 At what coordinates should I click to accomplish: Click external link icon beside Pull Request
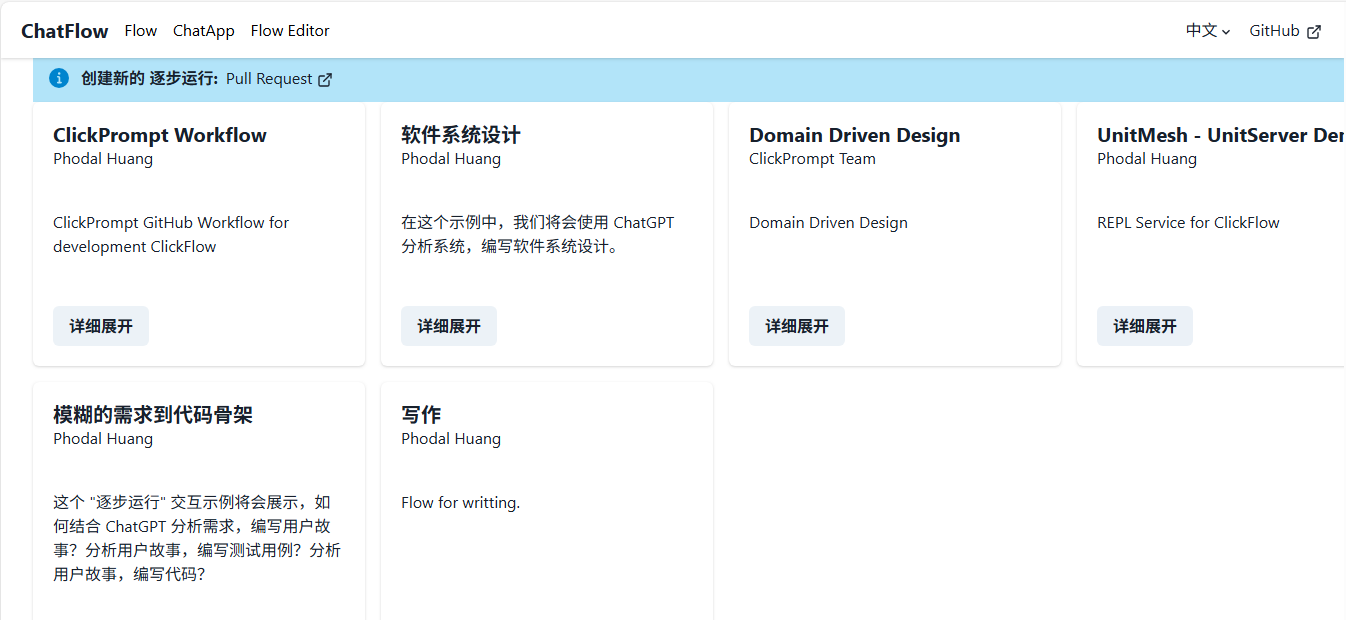click(325, 80)
